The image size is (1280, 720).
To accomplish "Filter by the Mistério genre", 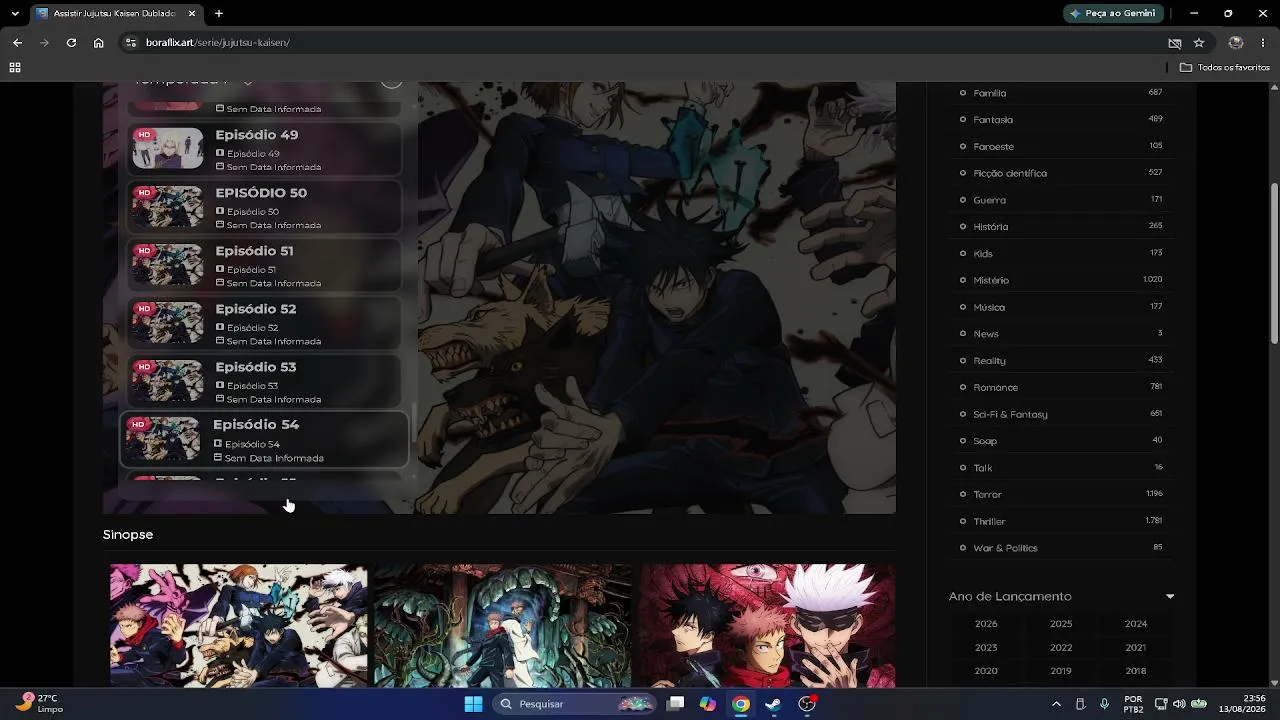I will point(991,280).
